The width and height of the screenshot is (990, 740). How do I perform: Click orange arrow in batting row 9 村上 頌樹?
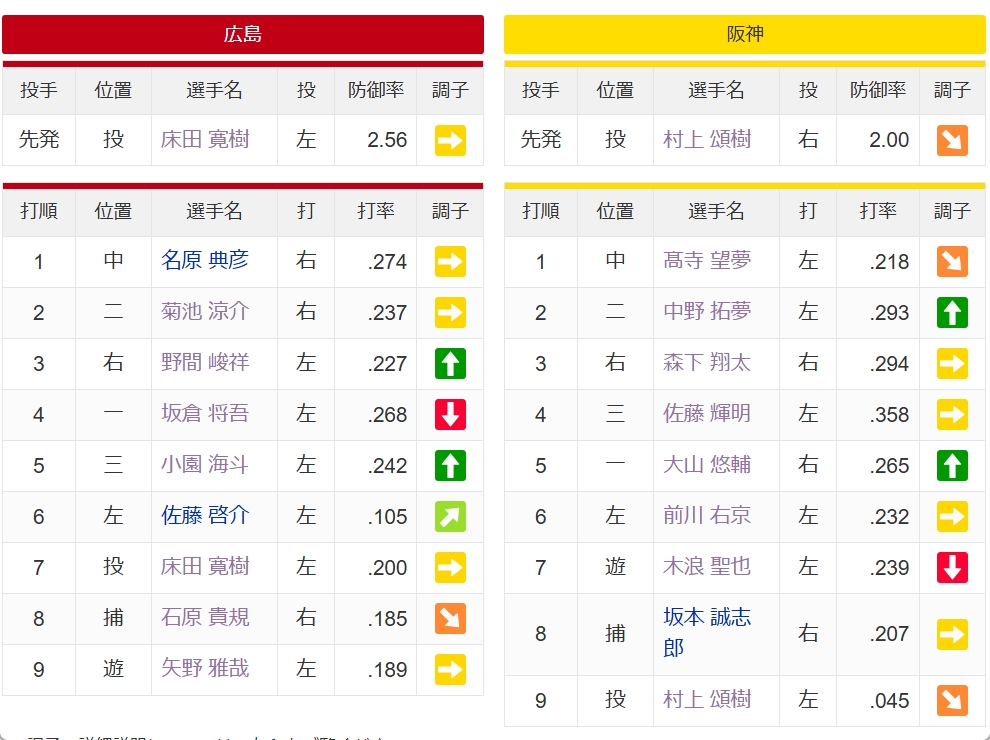coord(952,701)
